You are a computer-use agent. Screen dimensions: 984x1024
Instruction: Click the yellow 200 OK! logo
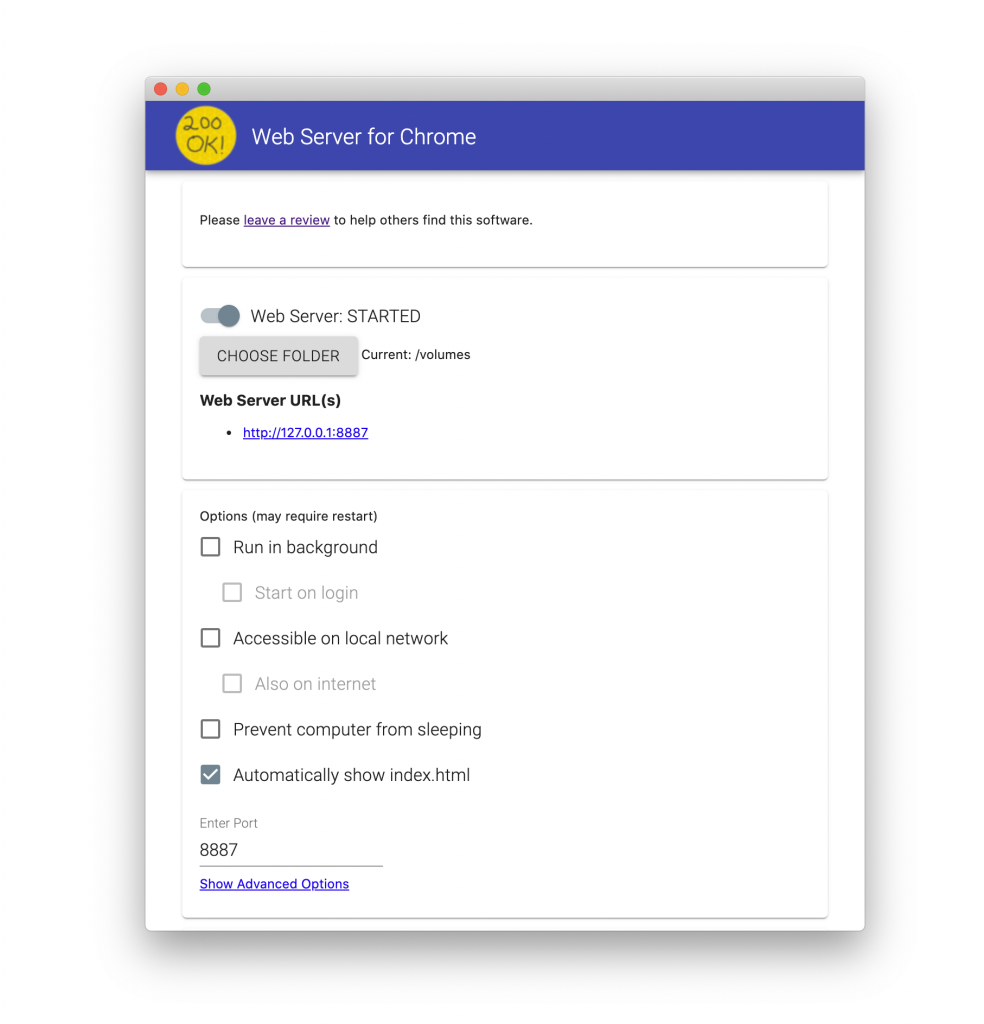206,135
